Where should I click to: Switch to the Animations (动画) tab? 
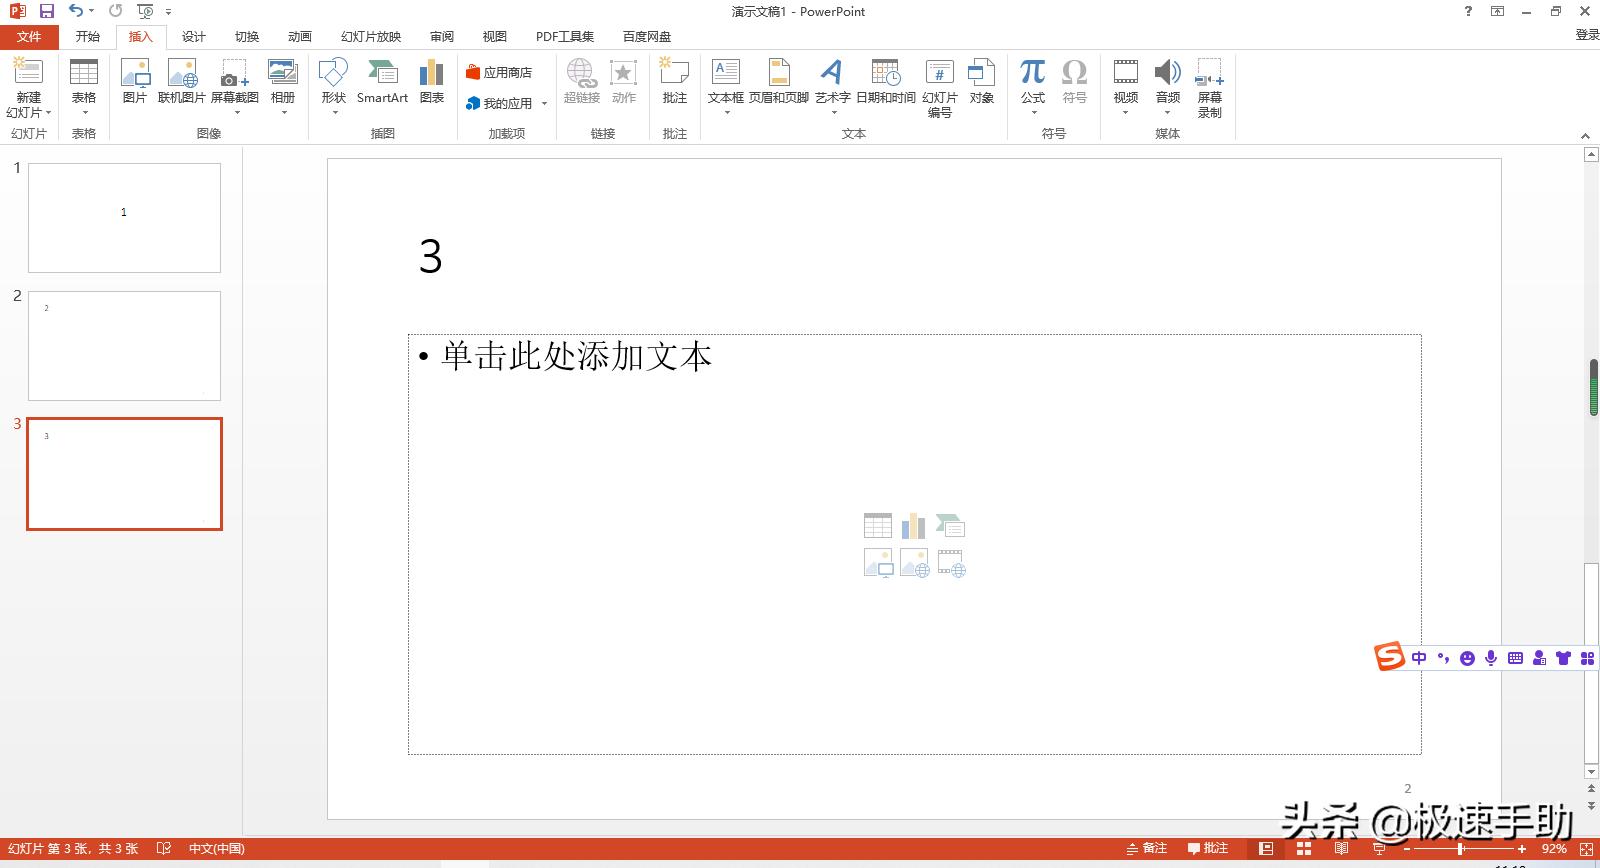(x=300, y=37)
